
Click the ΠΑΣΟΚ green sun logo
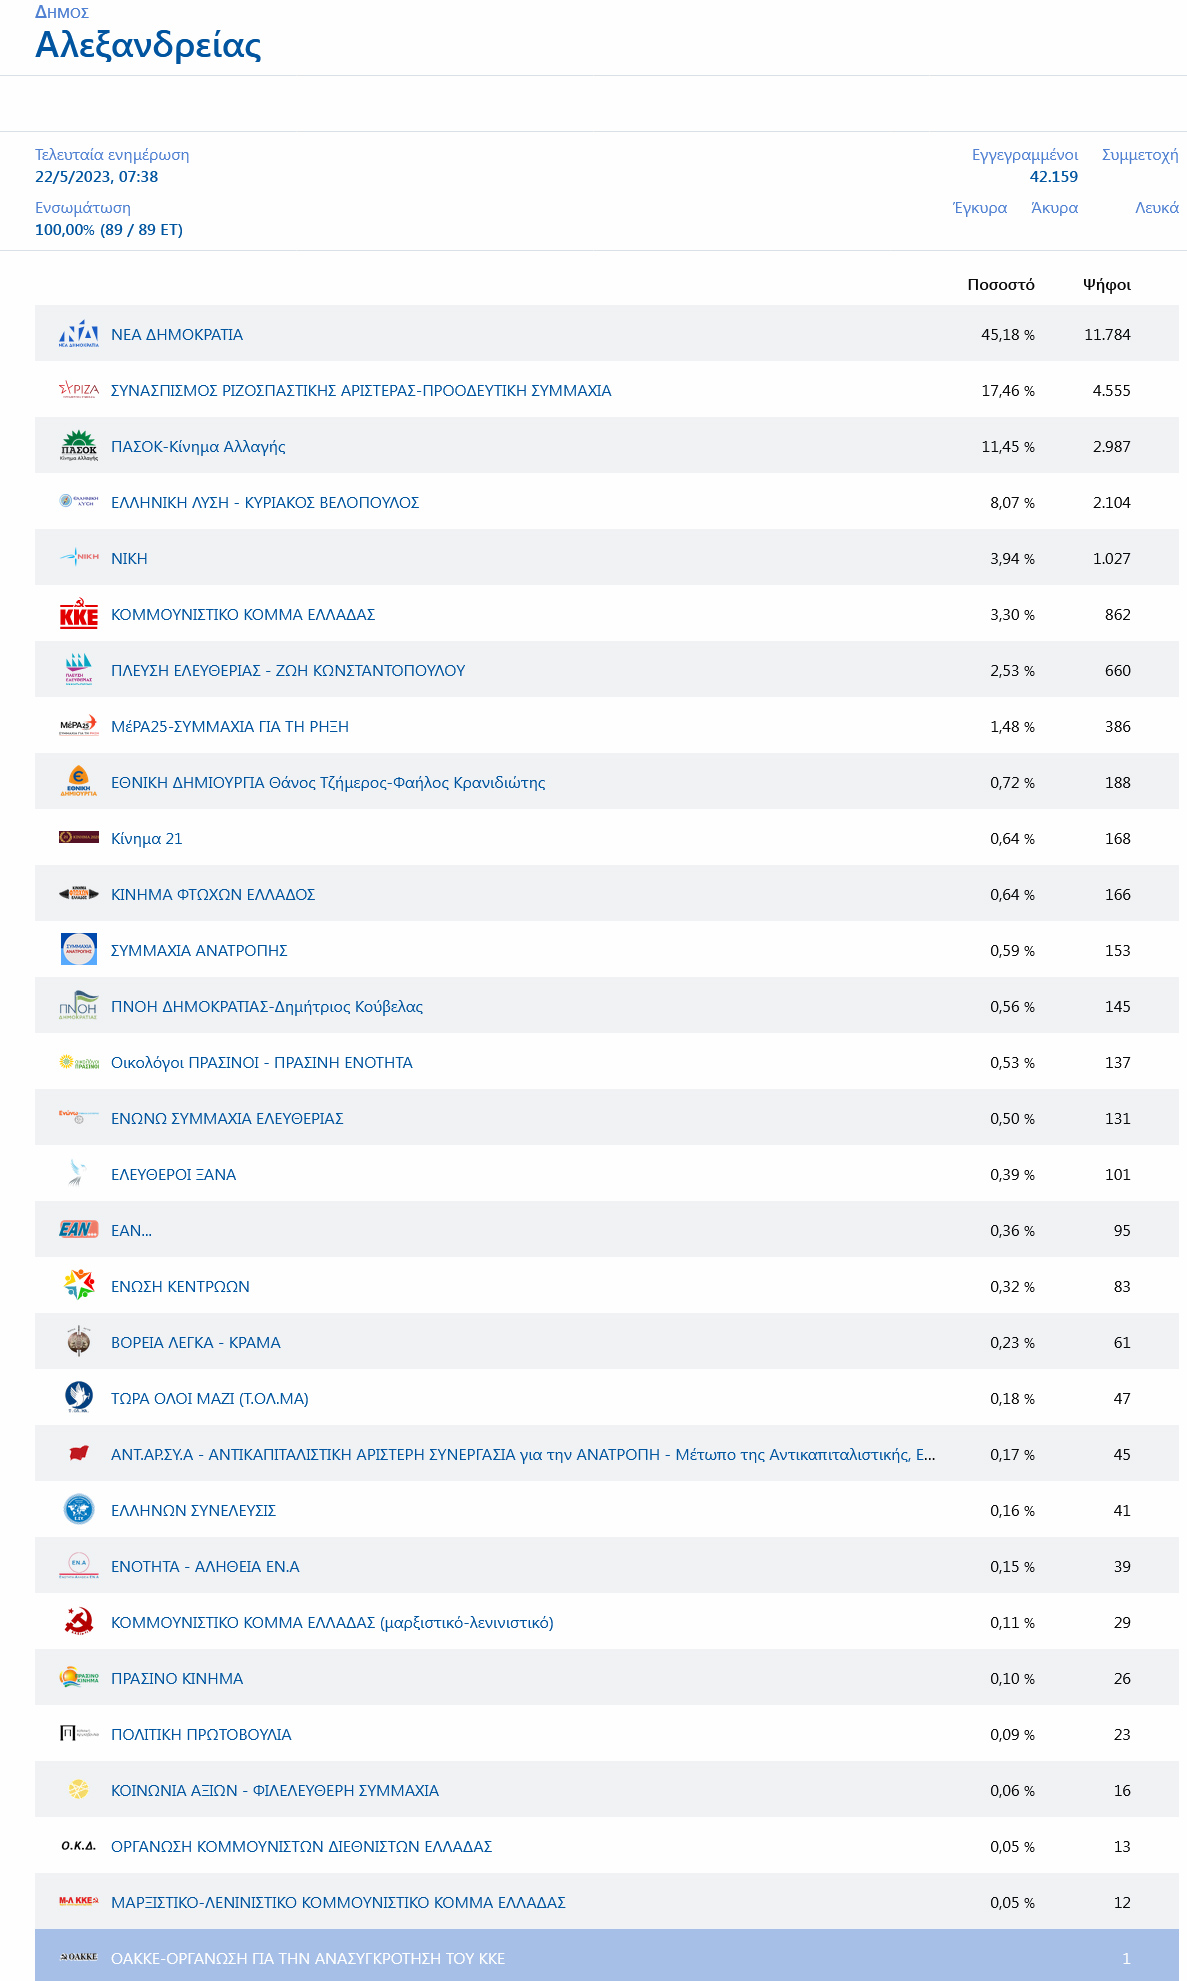[79, 446]
